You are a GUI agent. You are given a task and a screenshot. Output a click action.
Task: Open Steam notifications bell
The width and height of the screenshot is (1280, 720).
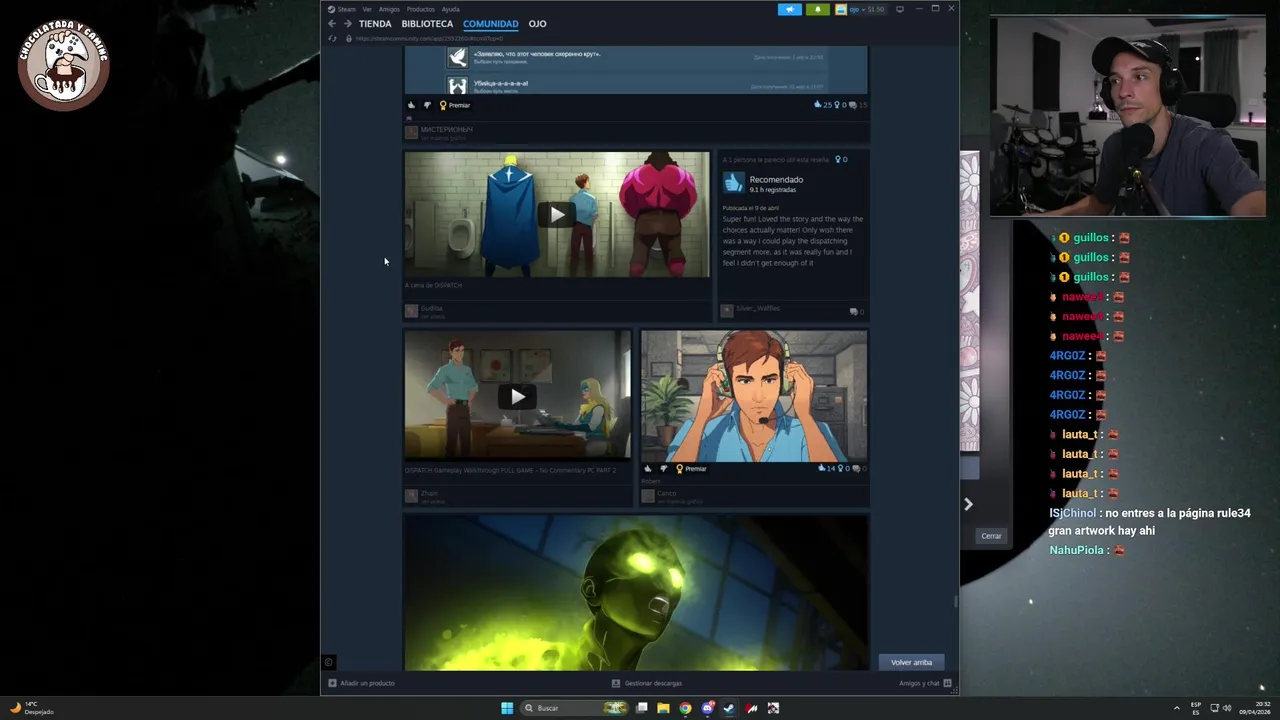click(x=817, y=9)
